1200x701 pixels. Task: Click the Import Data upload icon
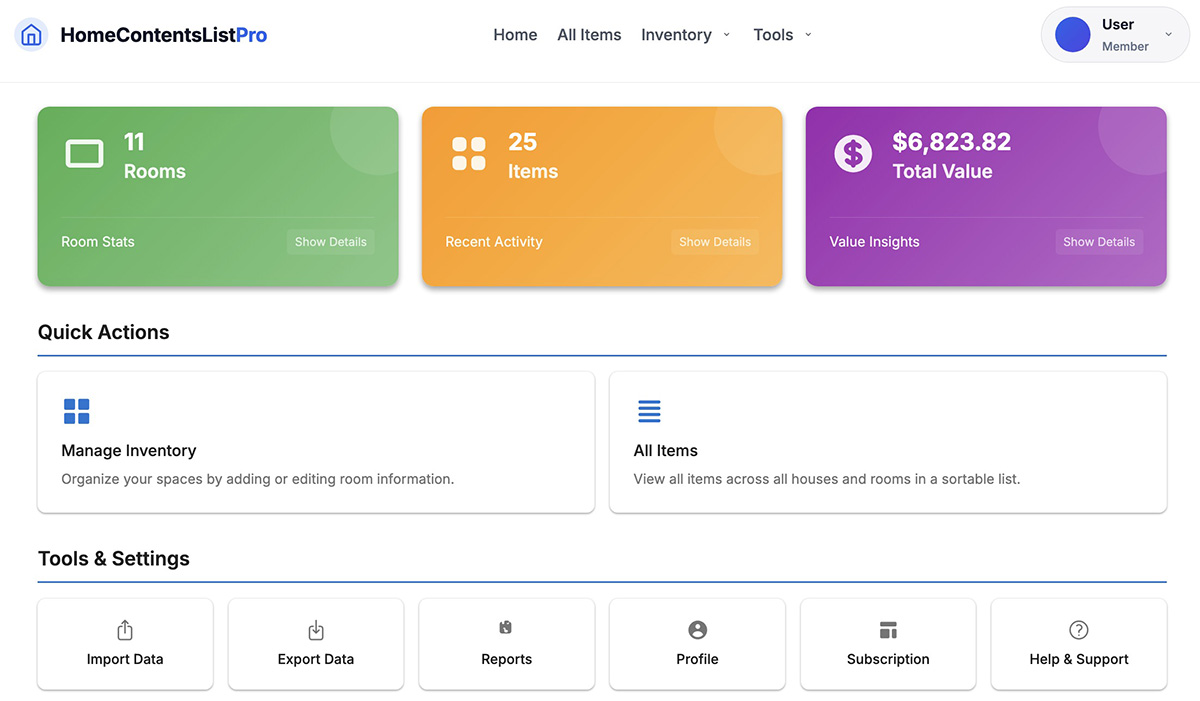(124, 630)
